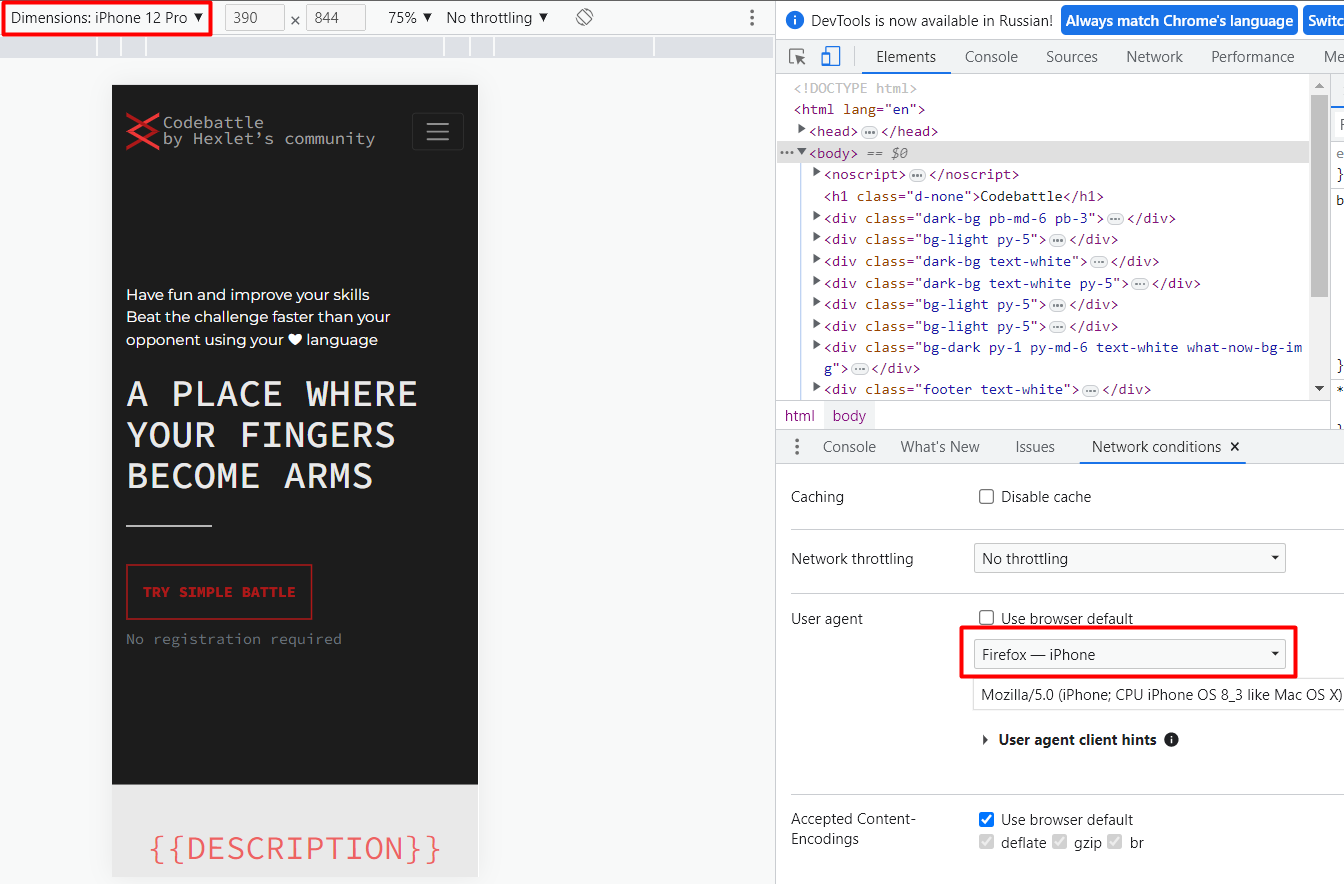This screenshot has height=884, width=1344.
Task: Open the Dimensions iPhone 12 Pro dropdown
Action: 107,18
